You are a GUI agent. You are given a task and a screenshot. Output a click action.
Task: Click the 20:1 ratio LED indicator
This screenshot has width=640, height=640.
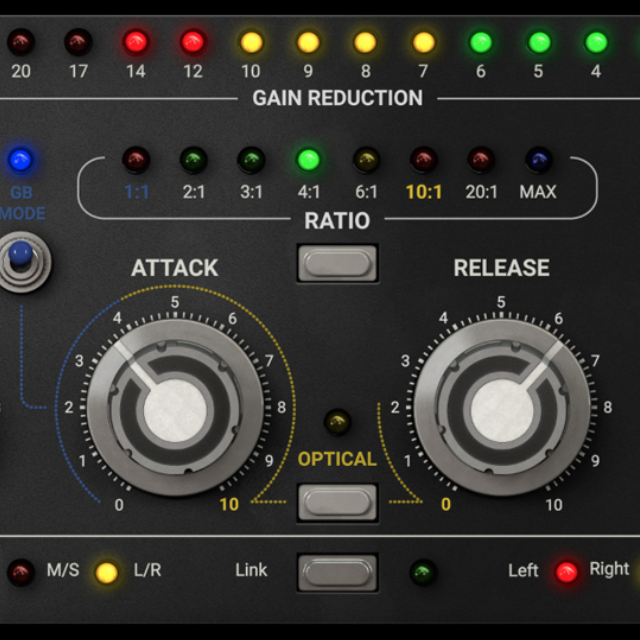(x=481, y=159)
